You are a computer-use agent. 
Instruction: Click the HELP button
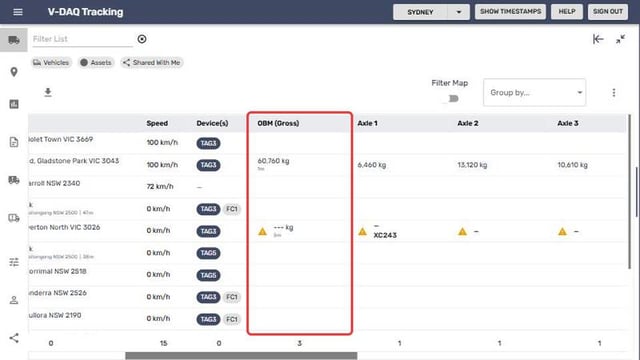point(567,12)
